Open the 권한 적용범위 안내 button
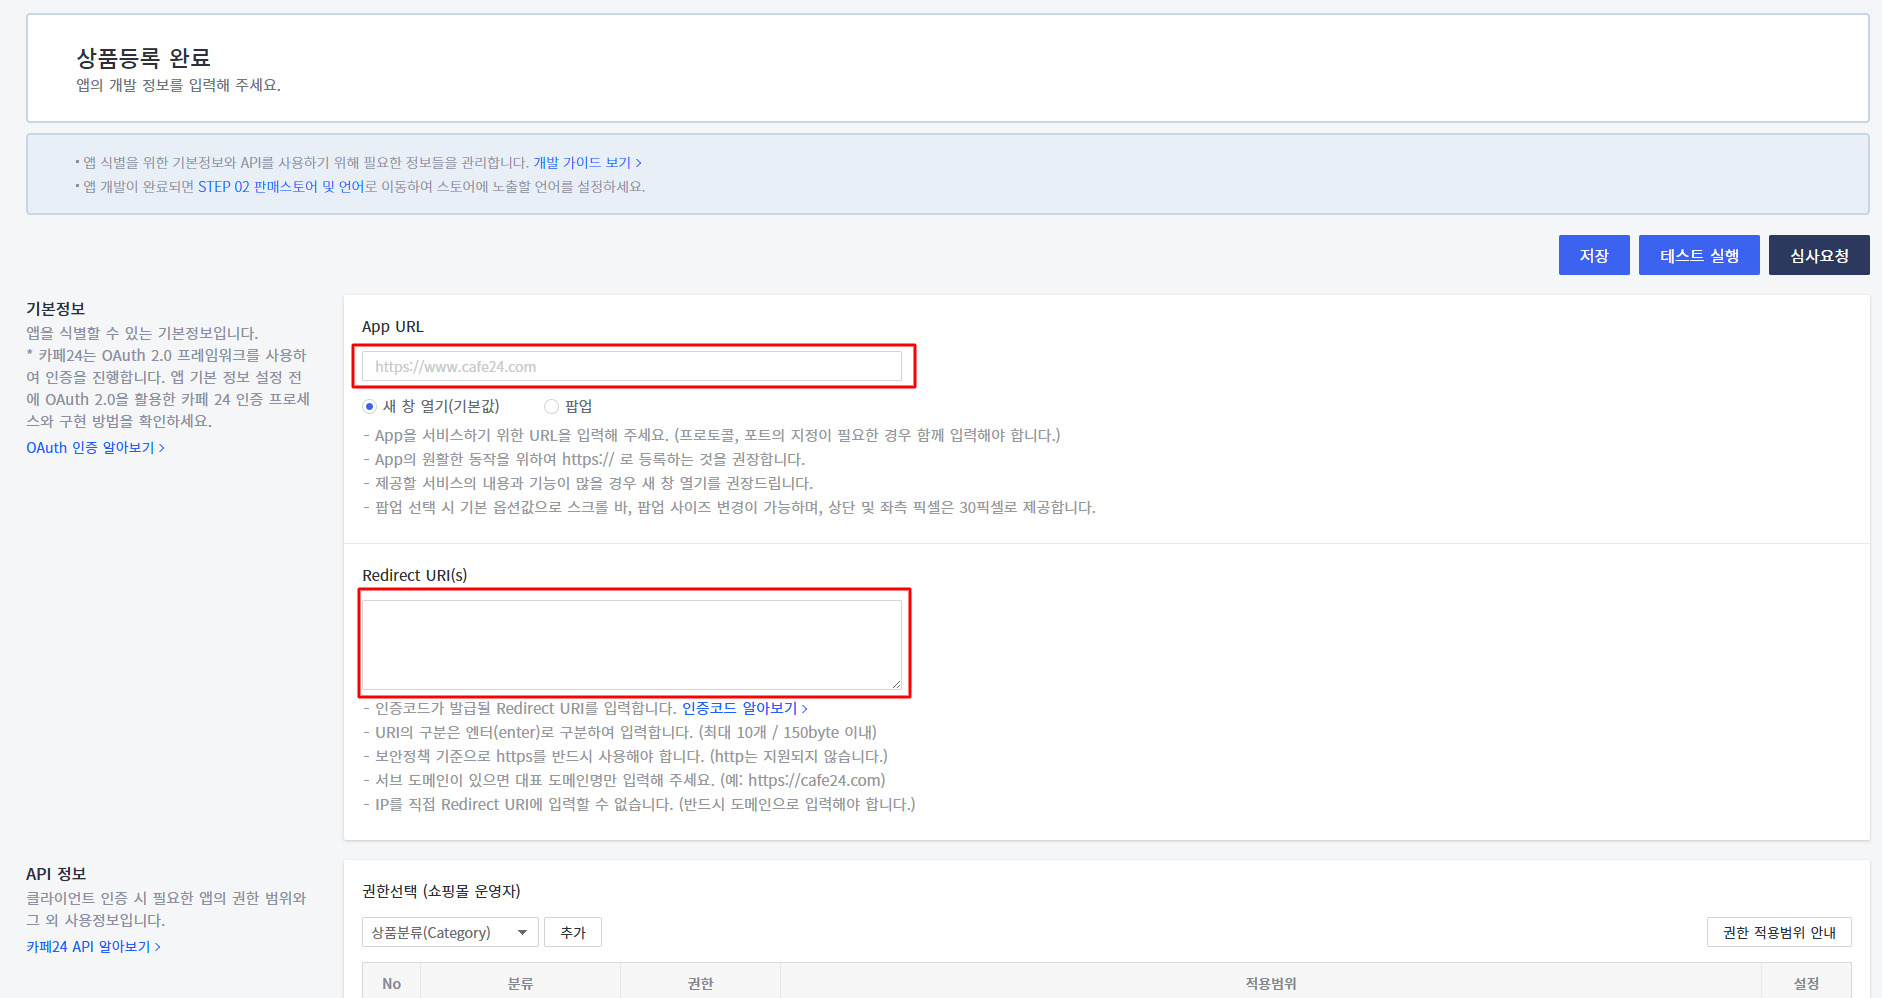Image resolution: width=1882 pixels, height=998 pixels. pos(1778,933)
